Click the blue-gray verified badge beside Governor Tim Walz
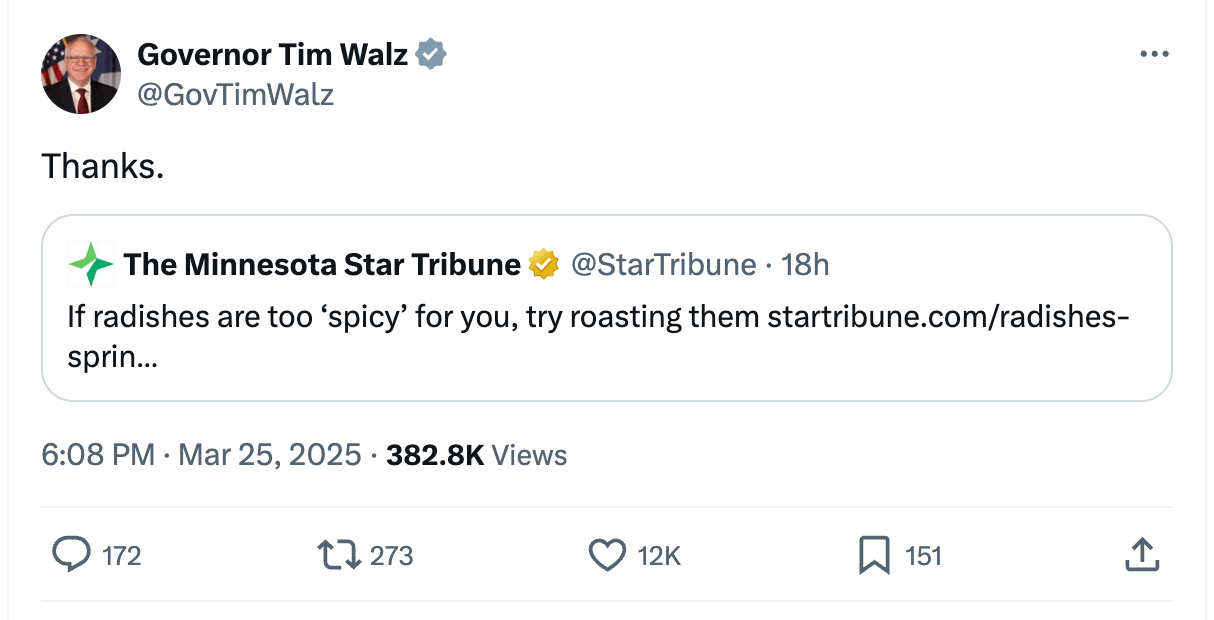The height and width of the screenshot is (620, 1214). point(431,54)
